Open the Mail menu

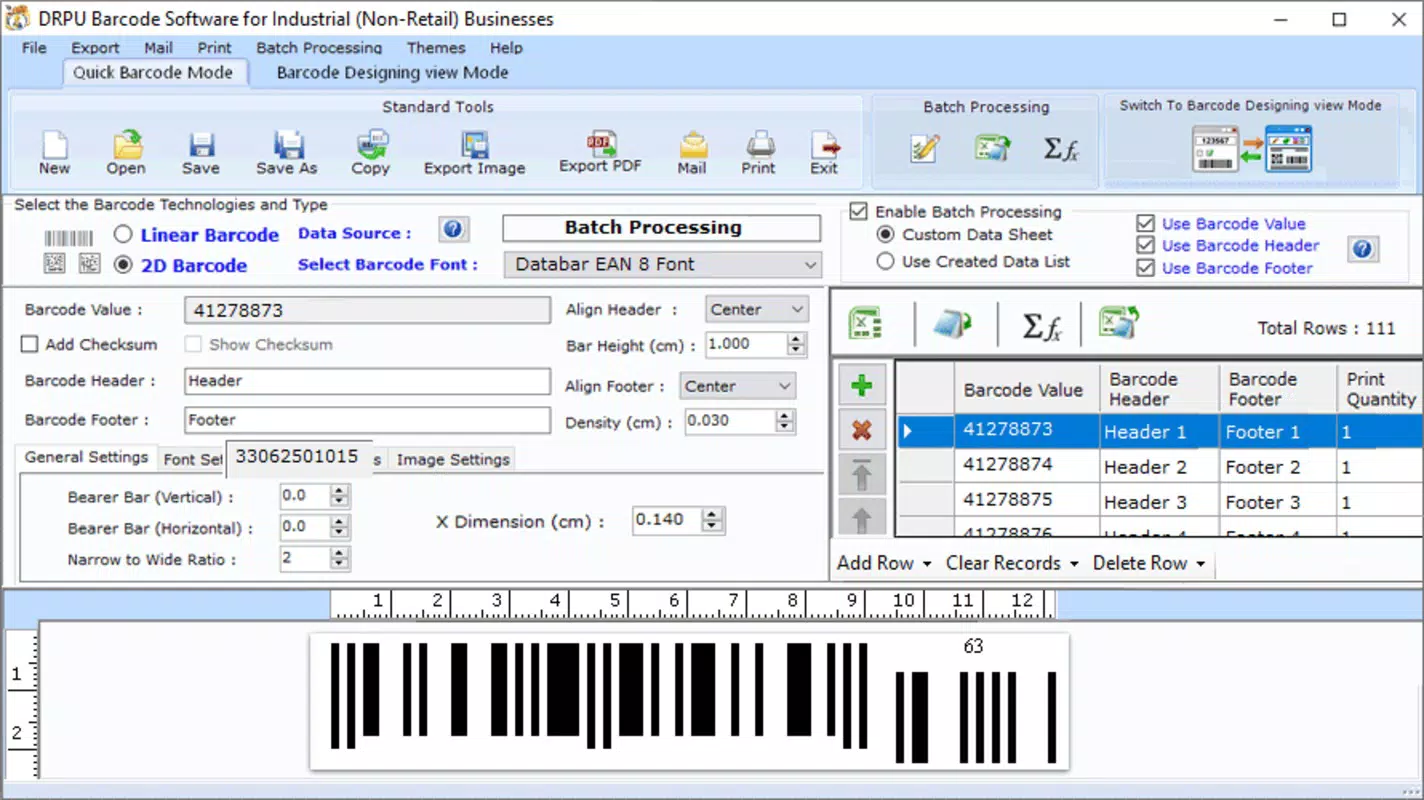158,47
